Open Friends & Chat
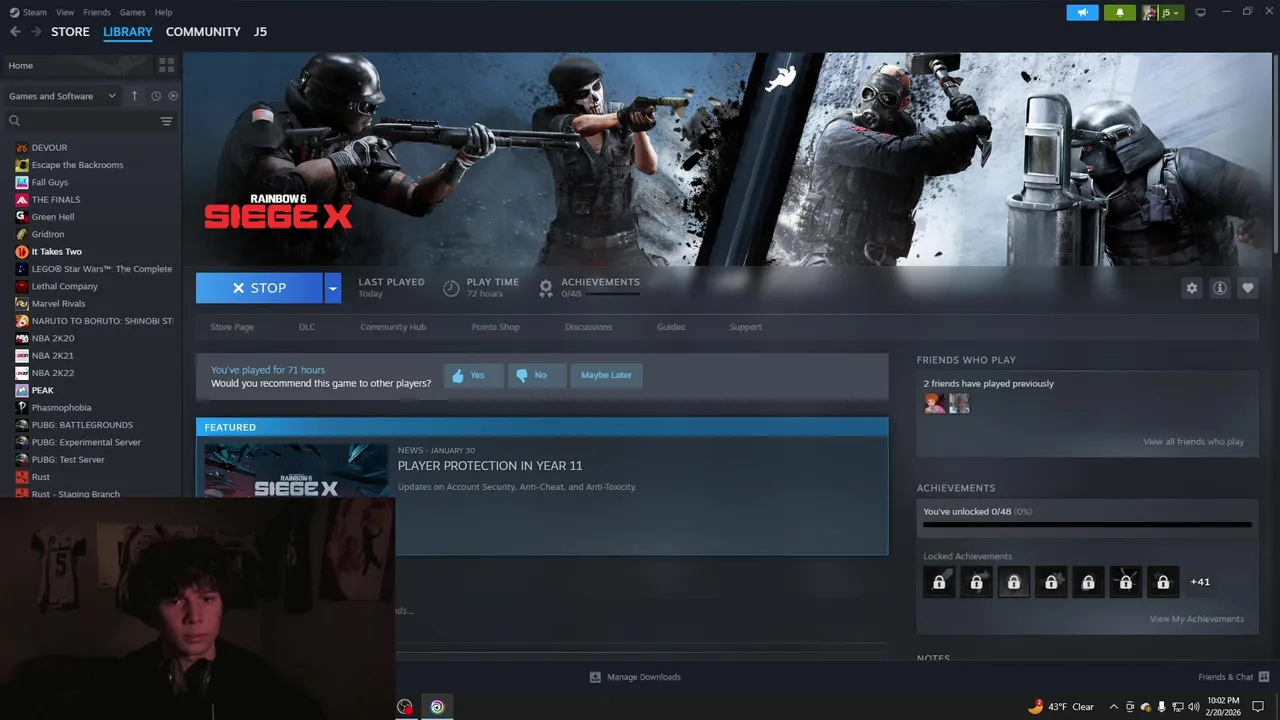 [x=1233, y=677]
